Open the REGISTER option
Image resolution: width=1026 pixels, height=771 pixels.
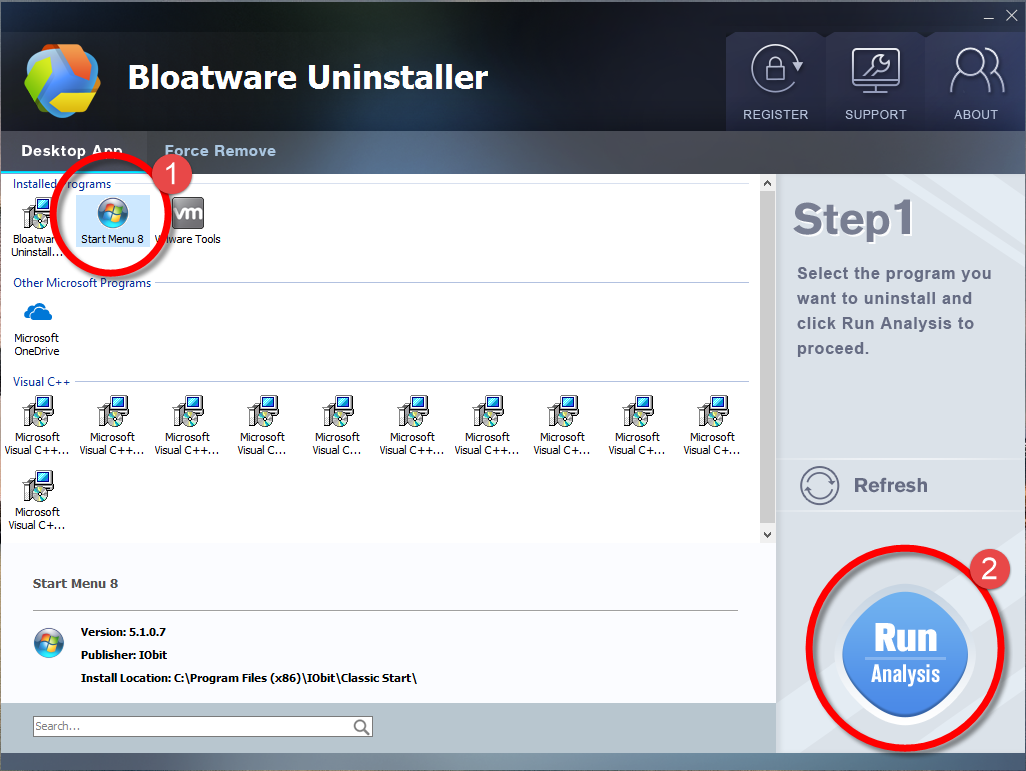coord(775,82)
